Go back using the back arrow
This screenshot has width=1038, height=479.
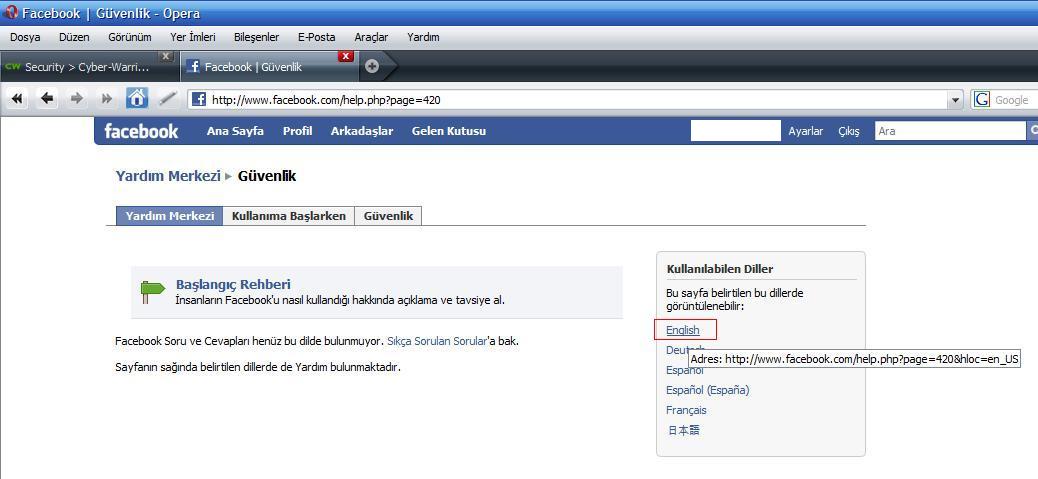click(x=47, y=99)
